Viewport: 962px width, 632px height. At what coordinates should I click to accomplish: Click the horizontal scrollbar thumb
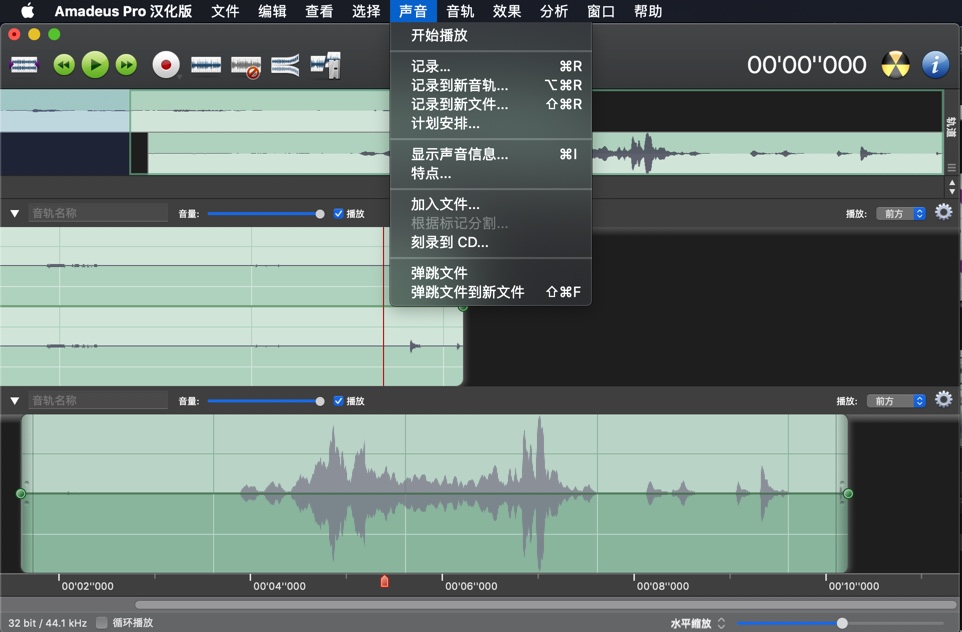click(x=546, y=605)
